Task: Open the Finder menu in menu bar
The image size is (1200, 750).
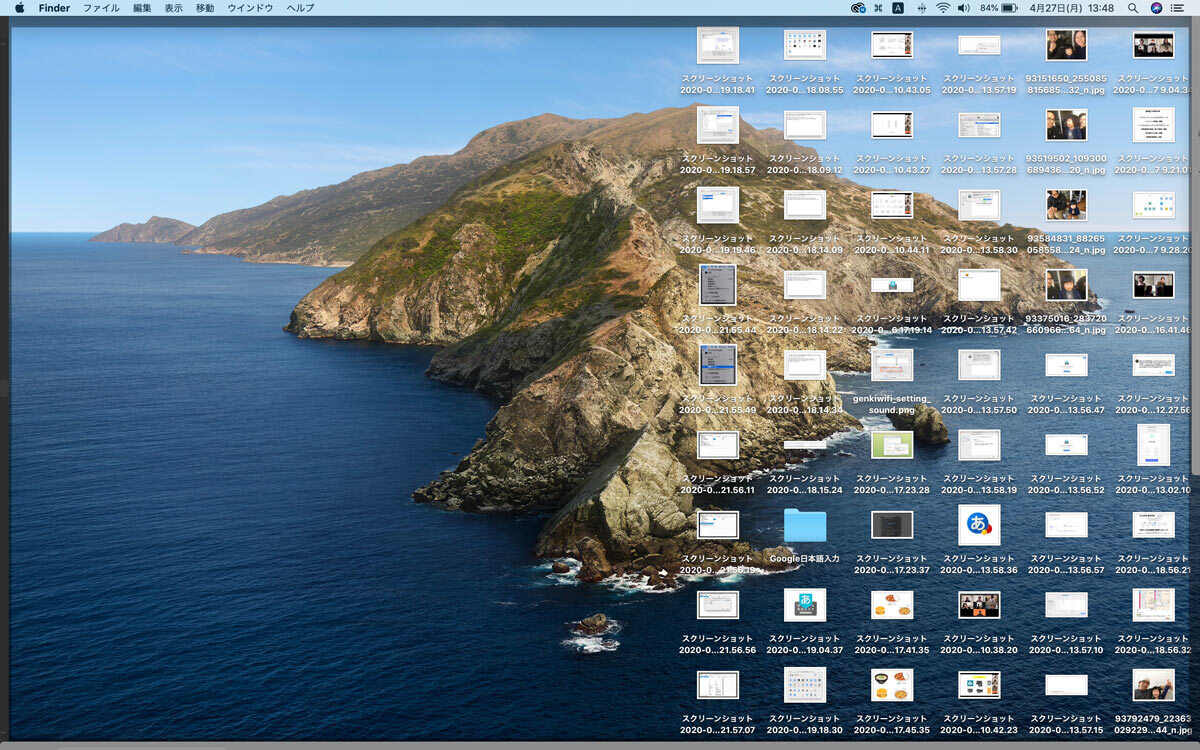Action: (x=54, y=8)
